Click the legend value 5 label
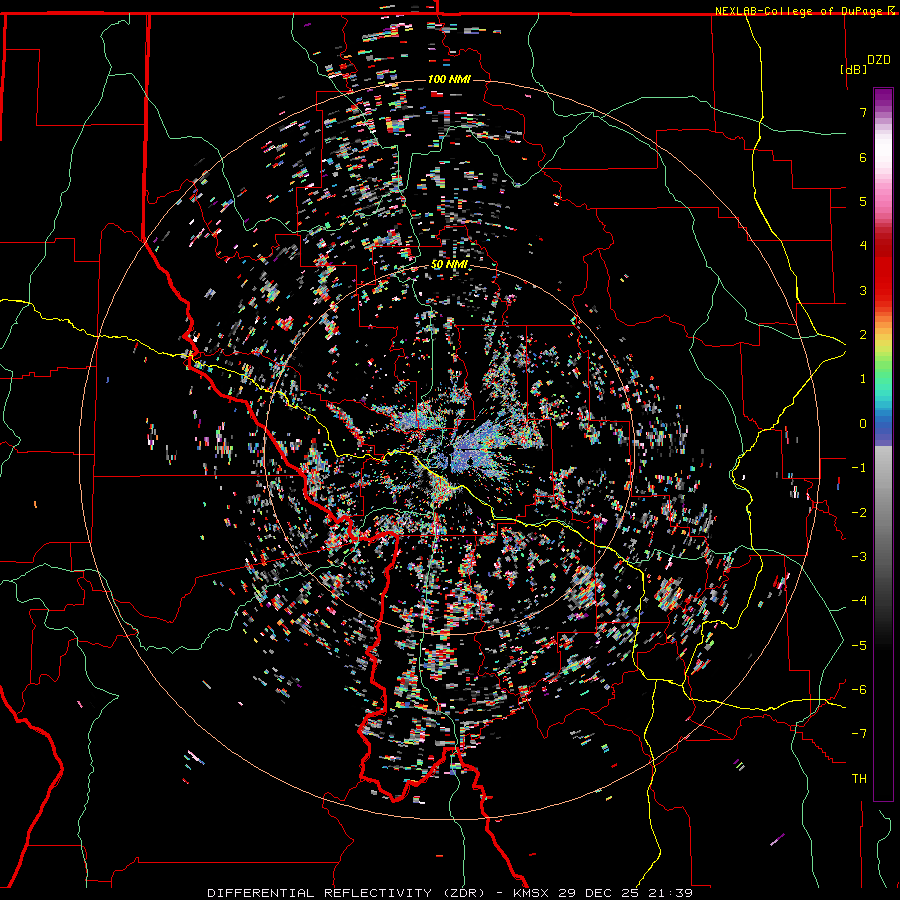Screen dimensions: 900x900 (863, 201)
